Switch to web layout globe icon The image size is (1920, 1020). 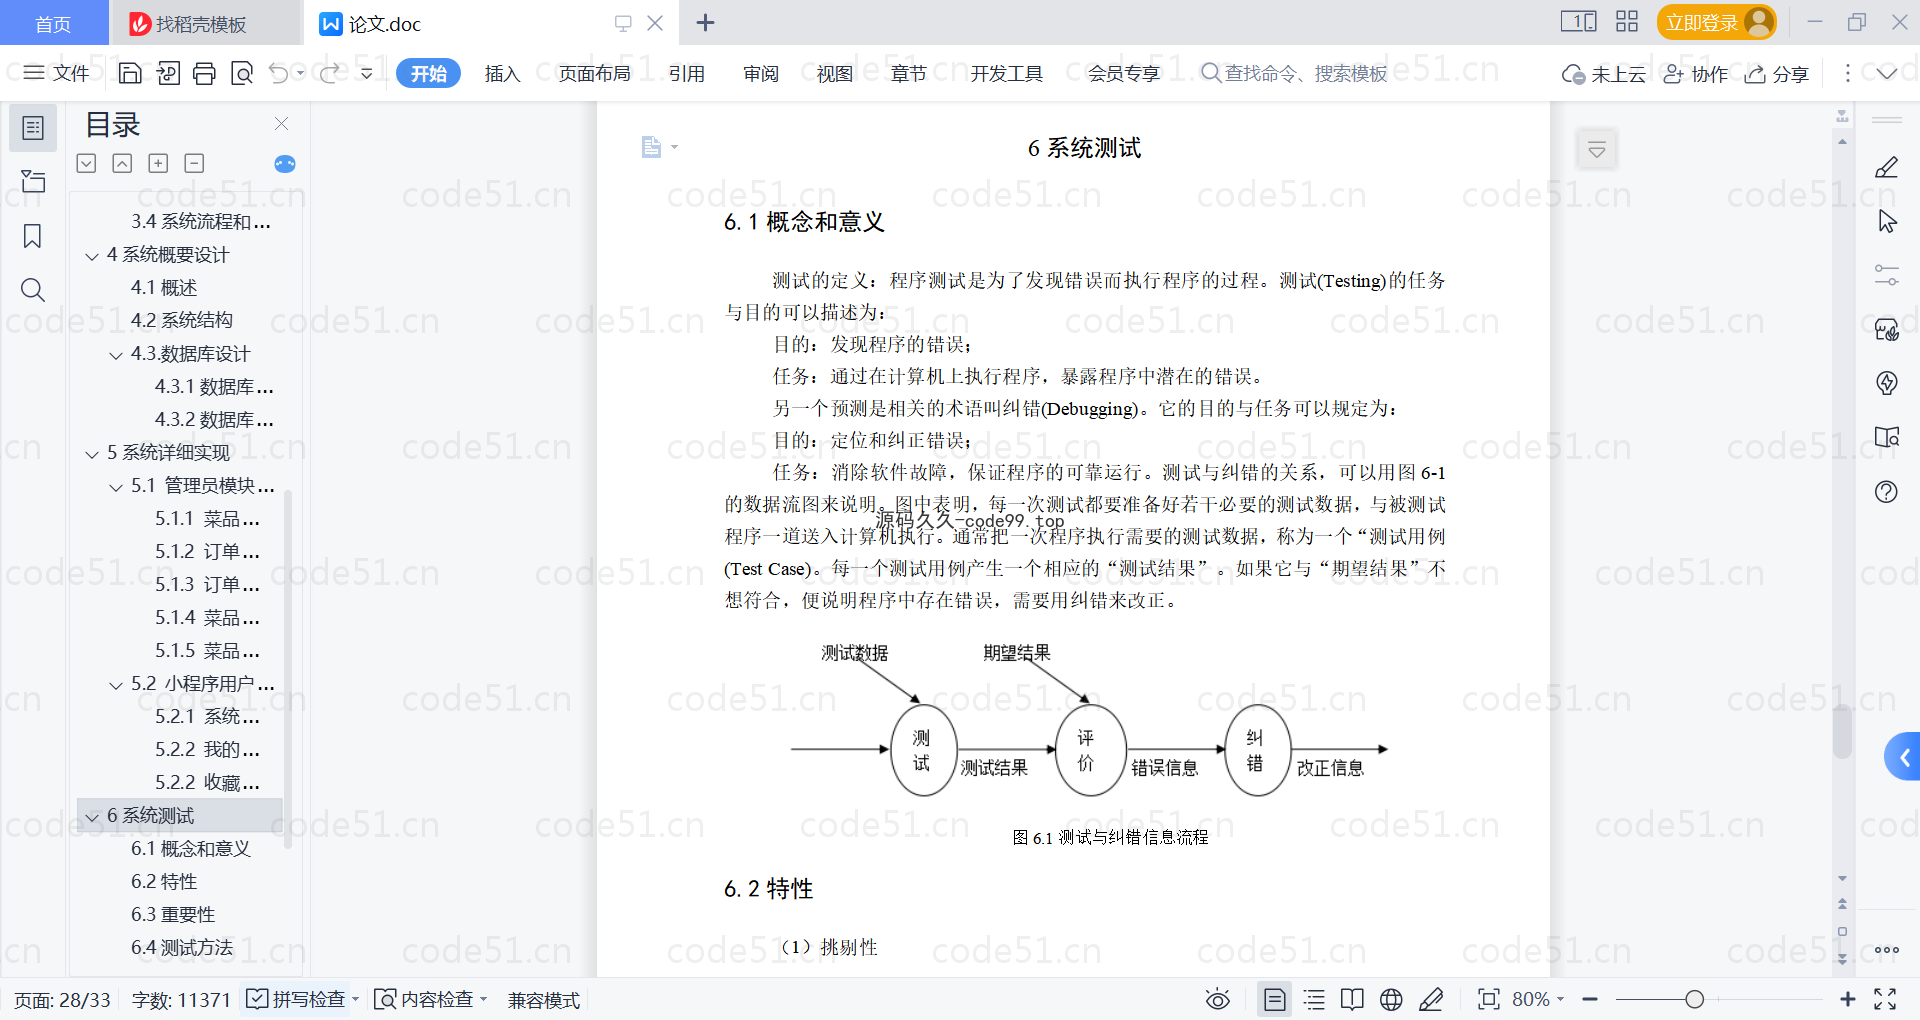[1391, 999]
